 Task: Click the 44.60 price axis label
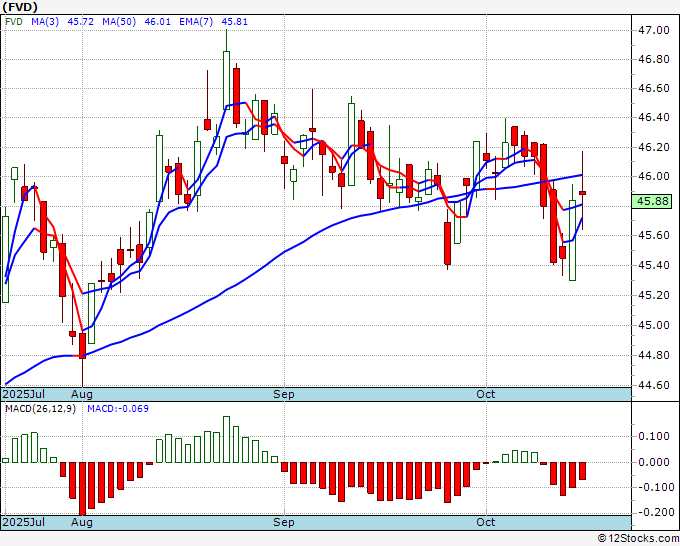click(x=654, y=386)
